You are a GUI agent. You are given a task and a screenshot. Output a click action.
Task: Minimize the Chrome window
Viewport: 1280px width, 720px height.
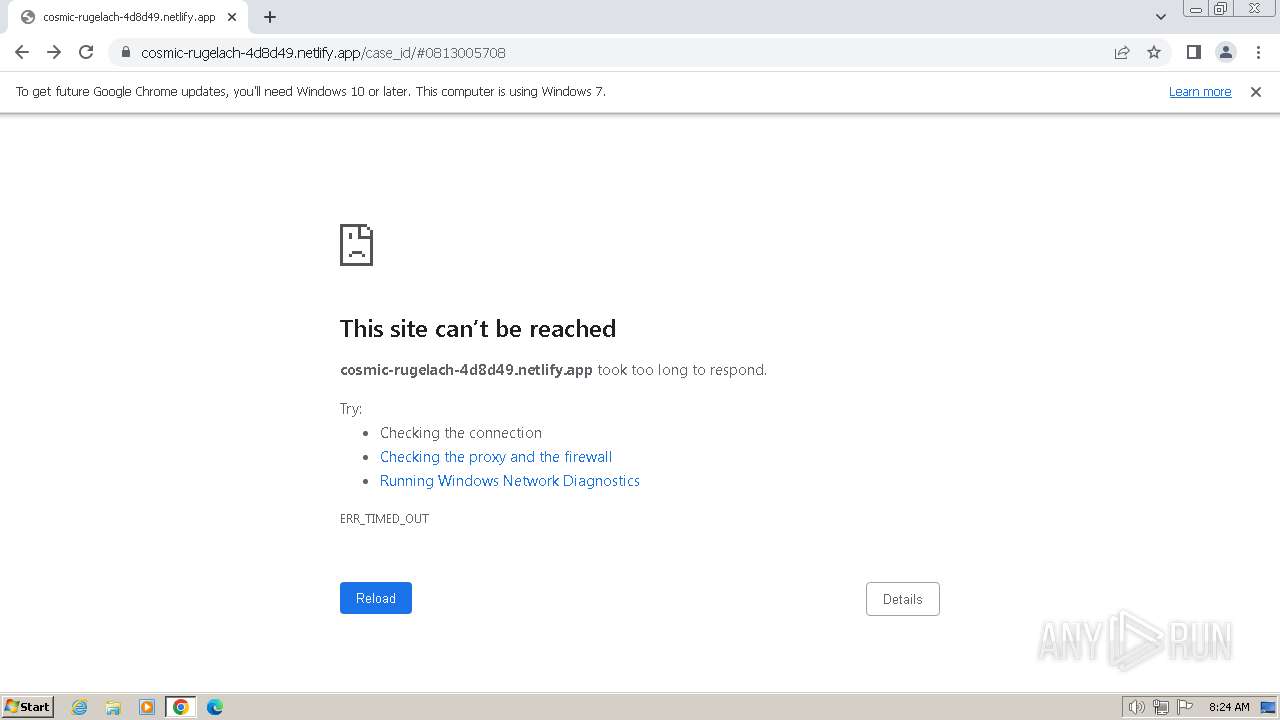(1196, 9)
